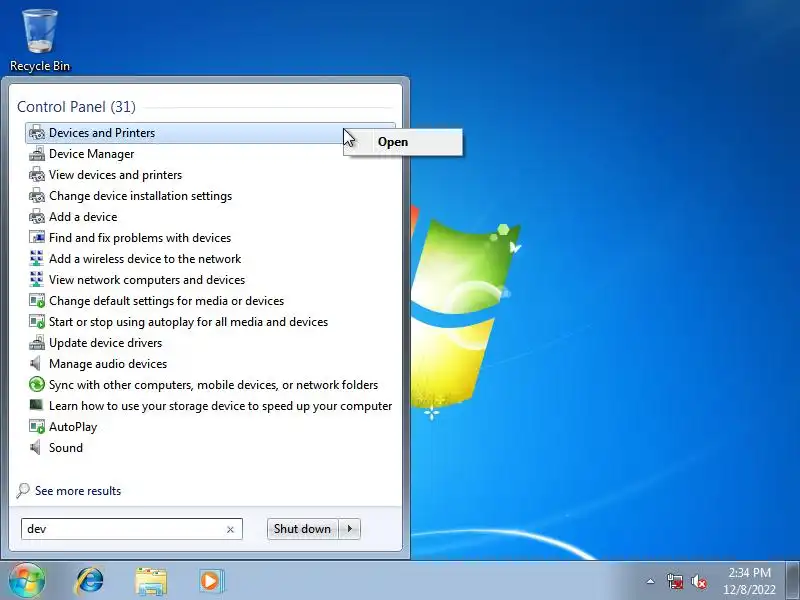The width and height of the screenshot is (800, 600).
Task: Click the muted volume tray icon
Action: pyautogui.click(x=699, y=581)
